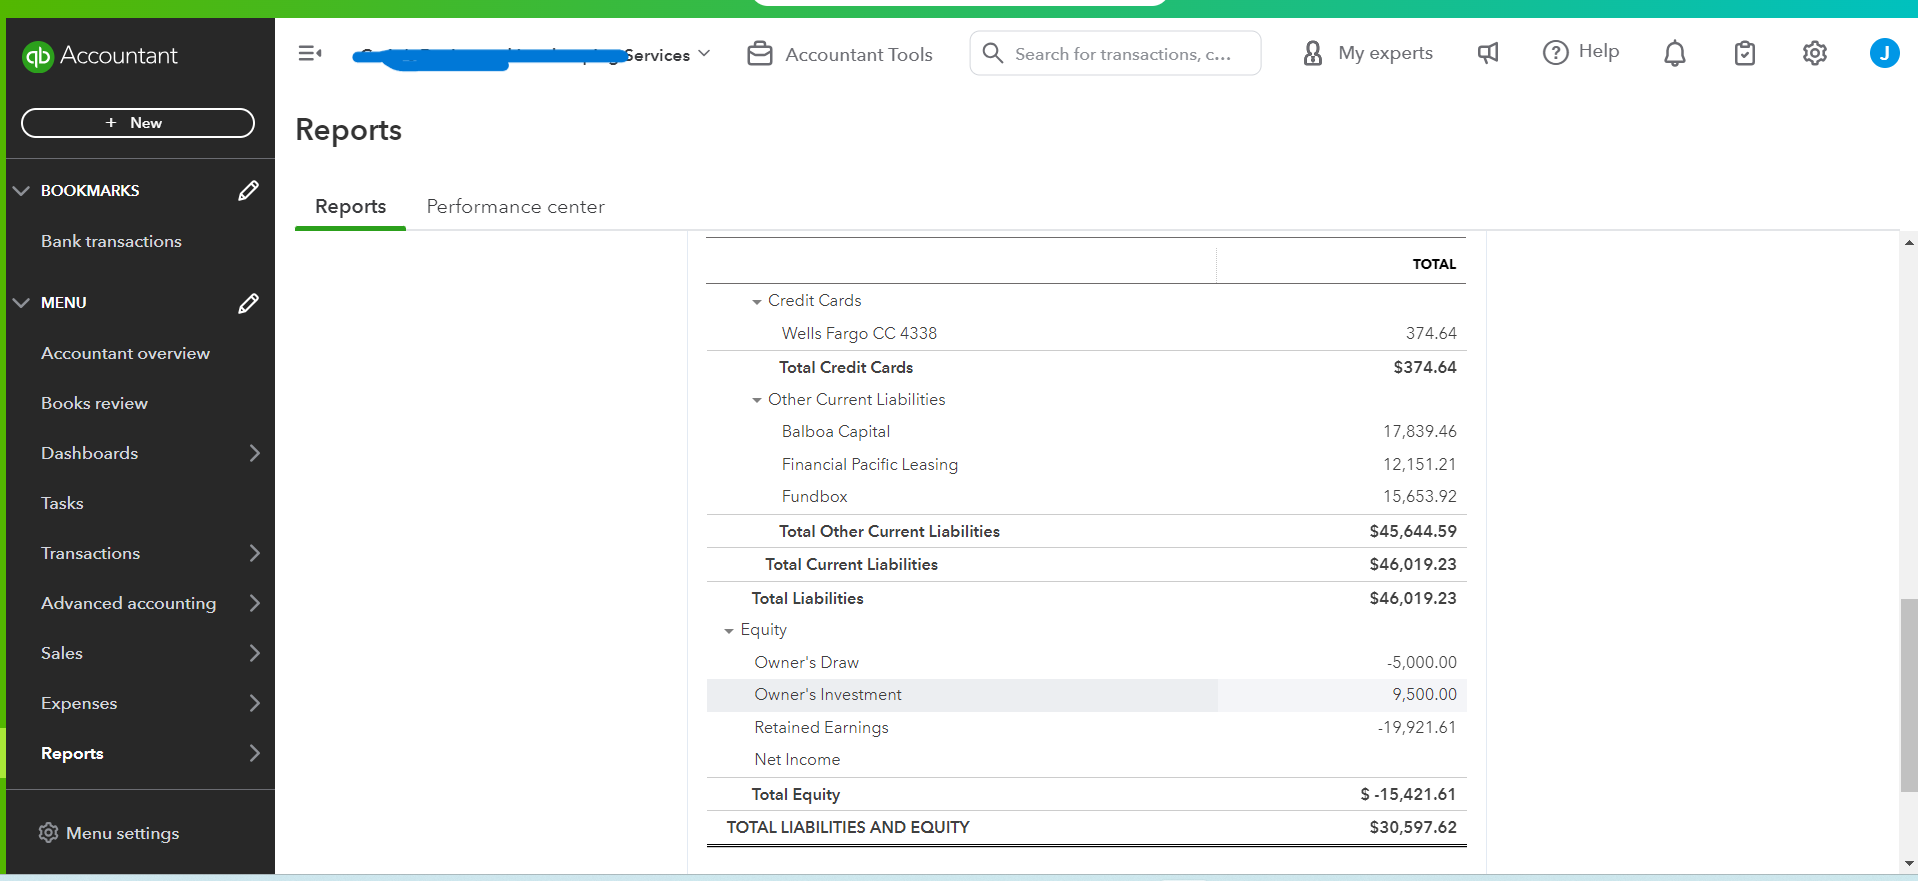
Task: Edit bookmarks with the pencil icon
Action: (x=248, y=190)
